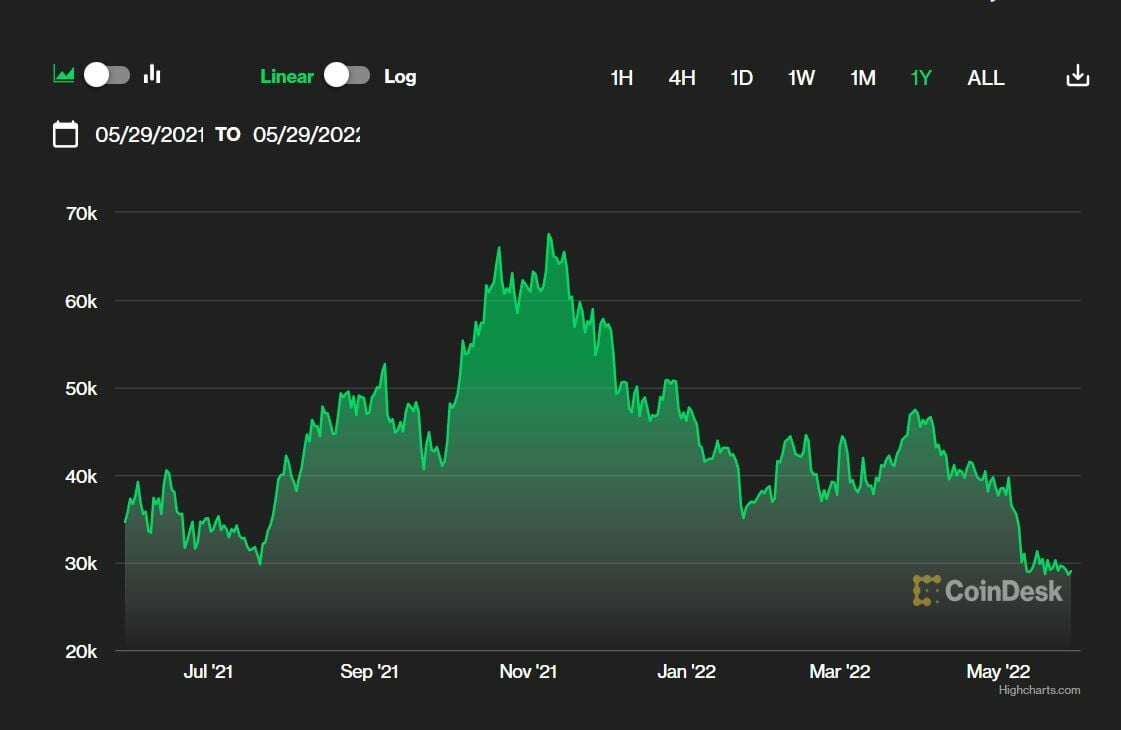Open the calendar date picker icon
This screenshot has height=730, width=1121.
pos(65,134)
